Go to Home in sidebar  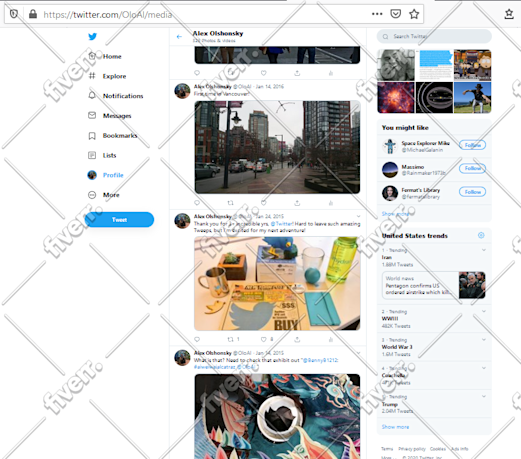[112, 56]
